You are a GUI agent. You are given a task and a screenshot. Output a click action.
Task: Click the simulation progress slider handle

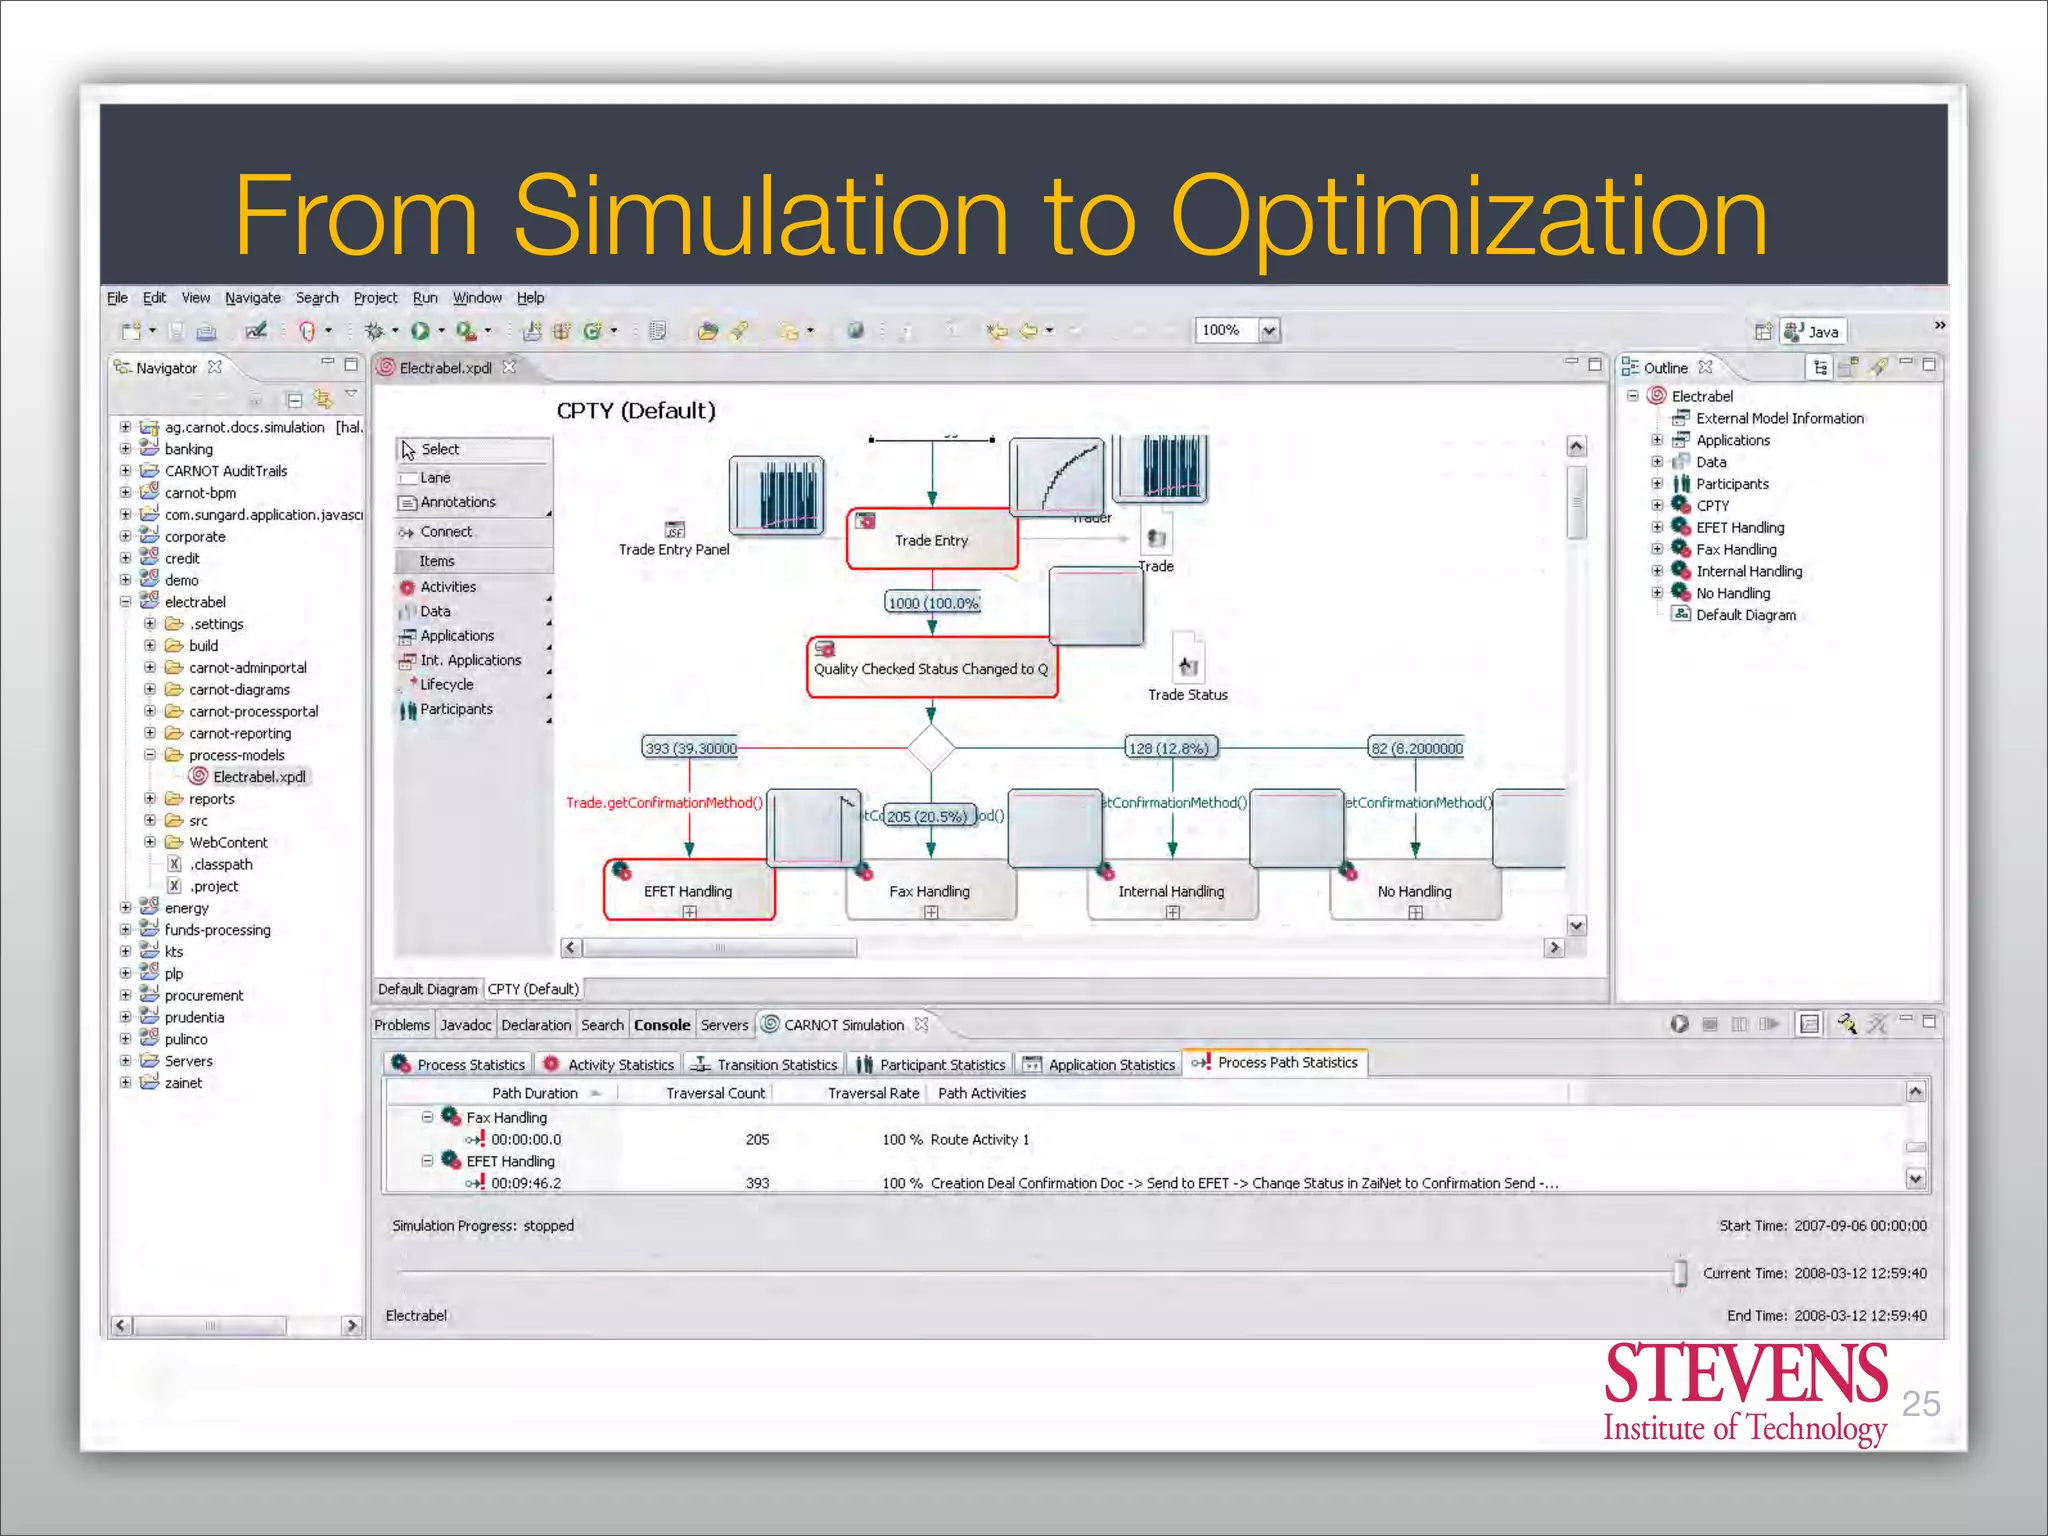1680,1273
